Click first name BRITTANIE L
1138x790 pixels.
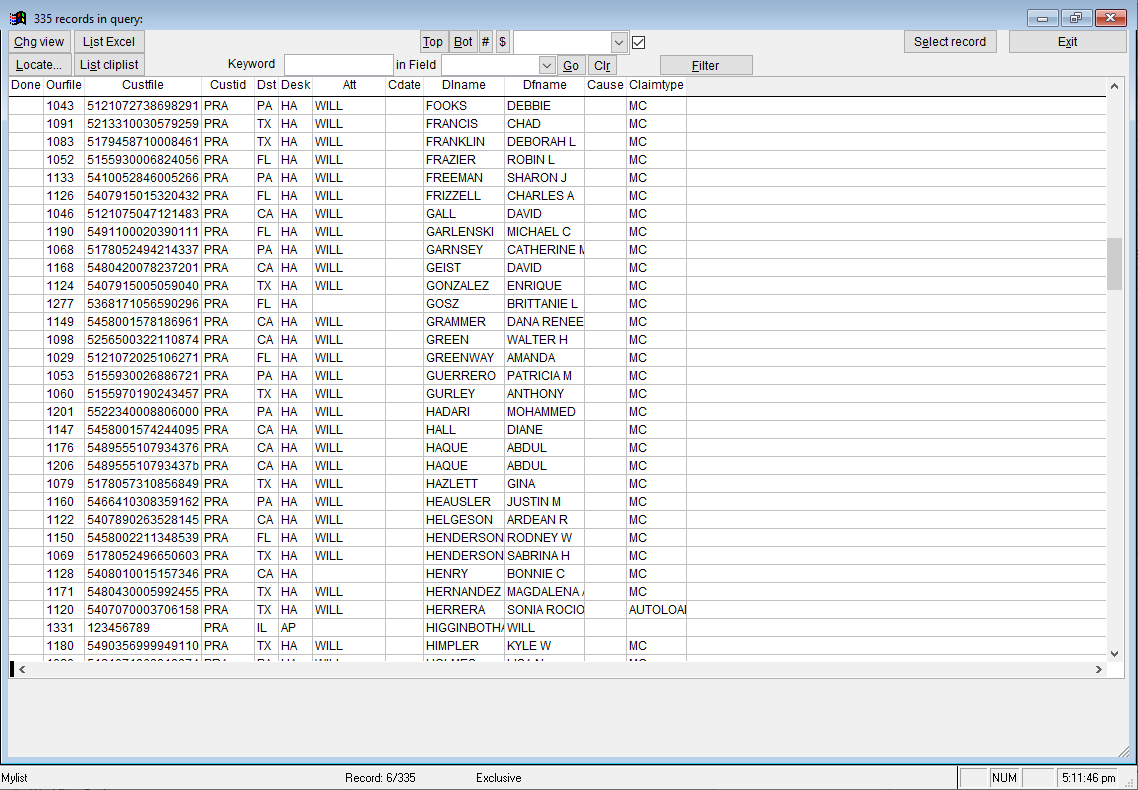click(x=542, y=304)
